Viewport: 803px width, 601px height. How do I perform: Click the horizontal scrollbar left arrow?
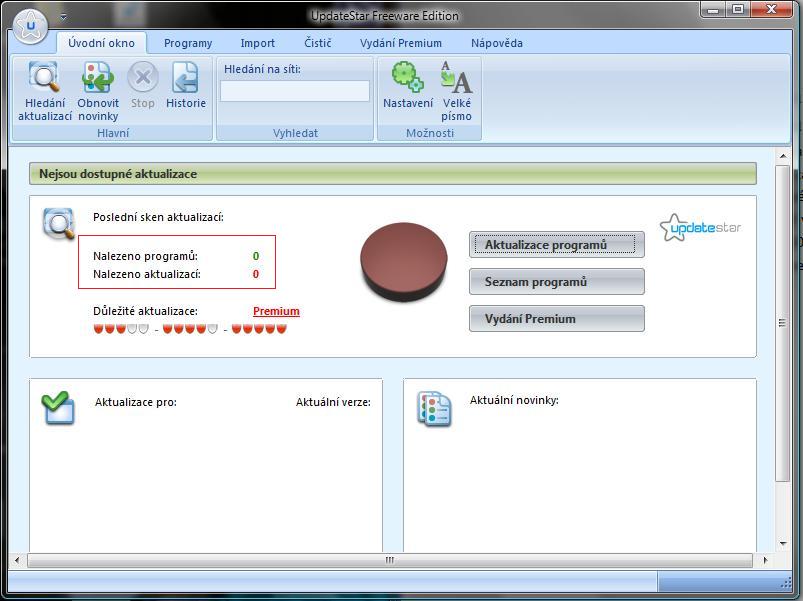17,560
